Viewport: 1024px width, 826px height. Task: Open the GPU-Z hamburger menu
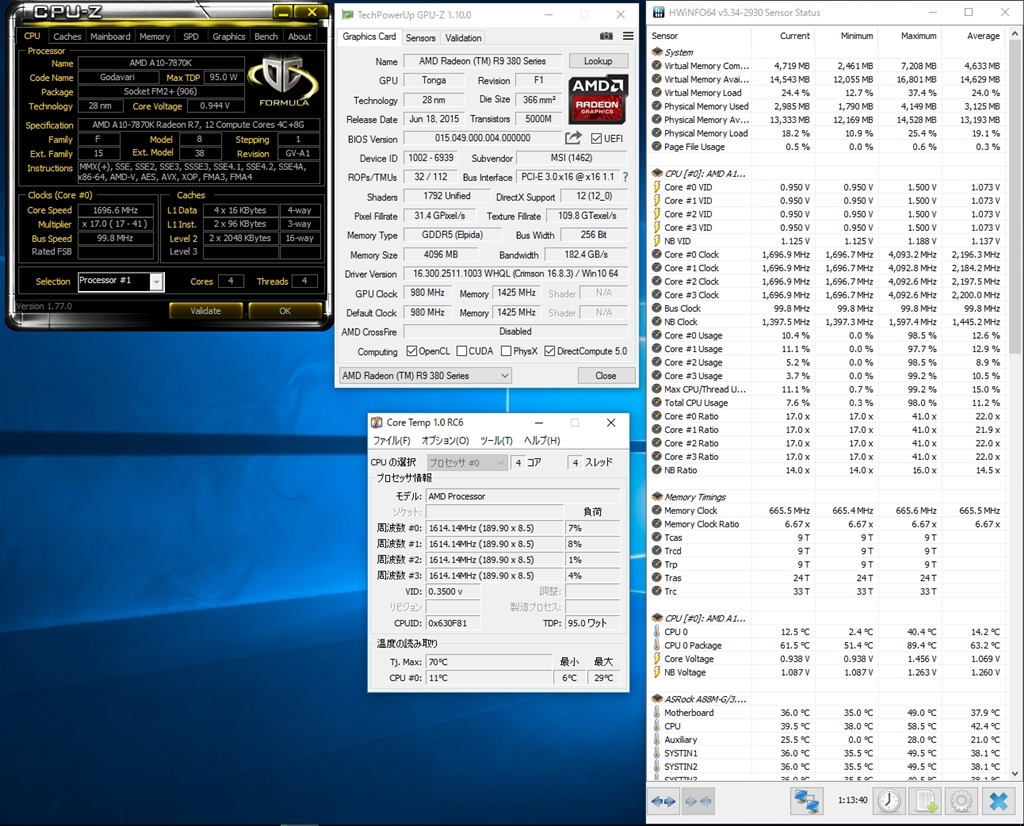pyautogui.click(x=627, y=36)
